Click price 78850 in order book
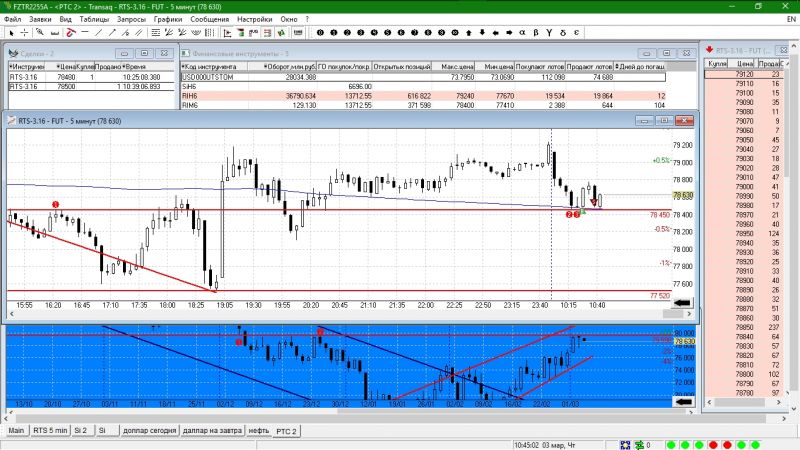This screenshot has width=800, height=450. [x=744, y=327]
